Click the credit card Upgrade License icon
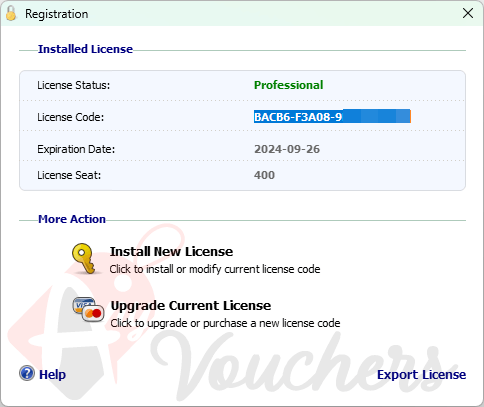This screenshot has height=407, width=484. 88,310
